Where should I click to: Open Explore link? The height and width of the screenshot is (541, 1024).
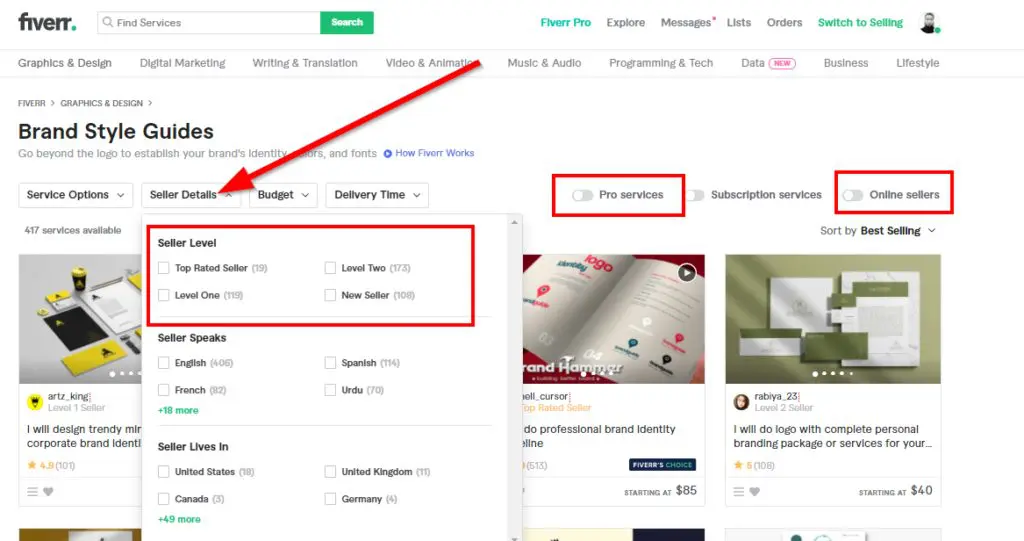(x=626, y=22)
